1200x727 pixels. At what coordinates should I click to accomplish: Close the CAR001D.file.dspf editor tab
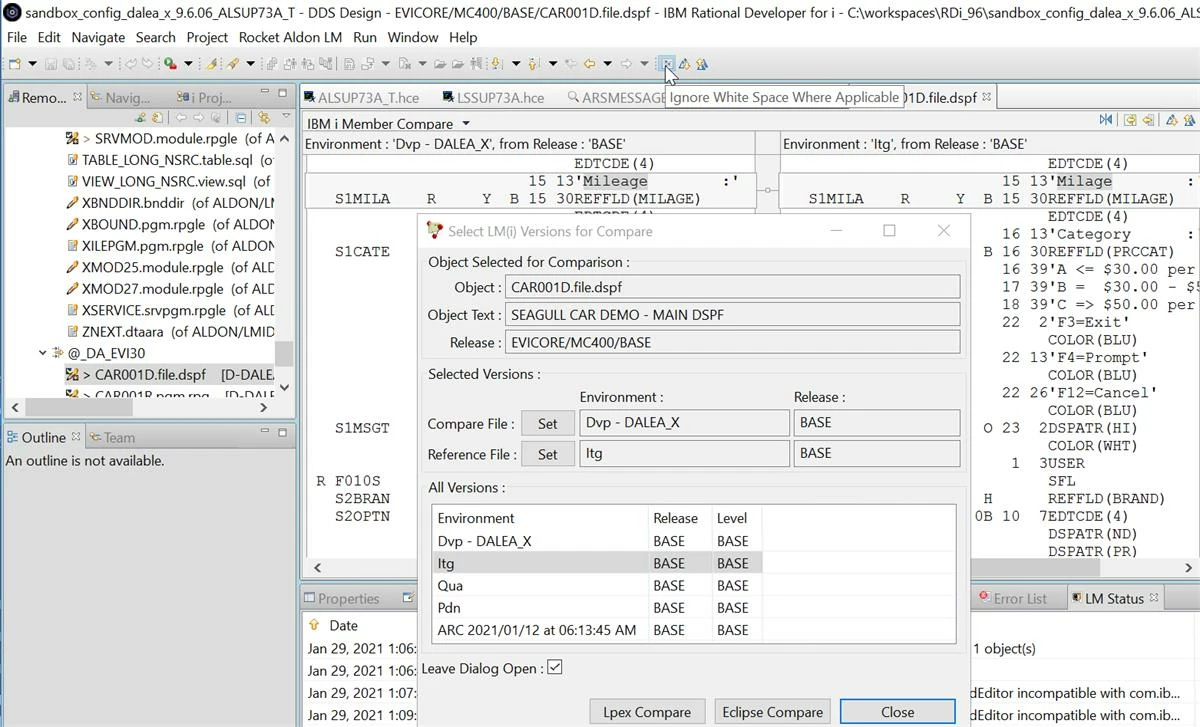986,97
